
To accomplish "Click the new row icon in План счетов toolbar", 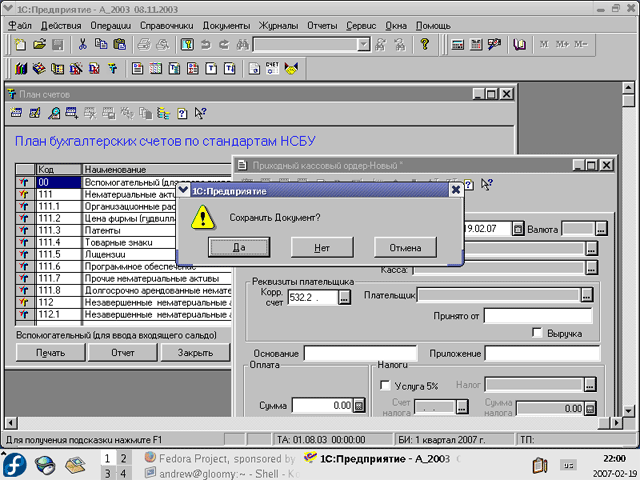I will pos(16,113).
